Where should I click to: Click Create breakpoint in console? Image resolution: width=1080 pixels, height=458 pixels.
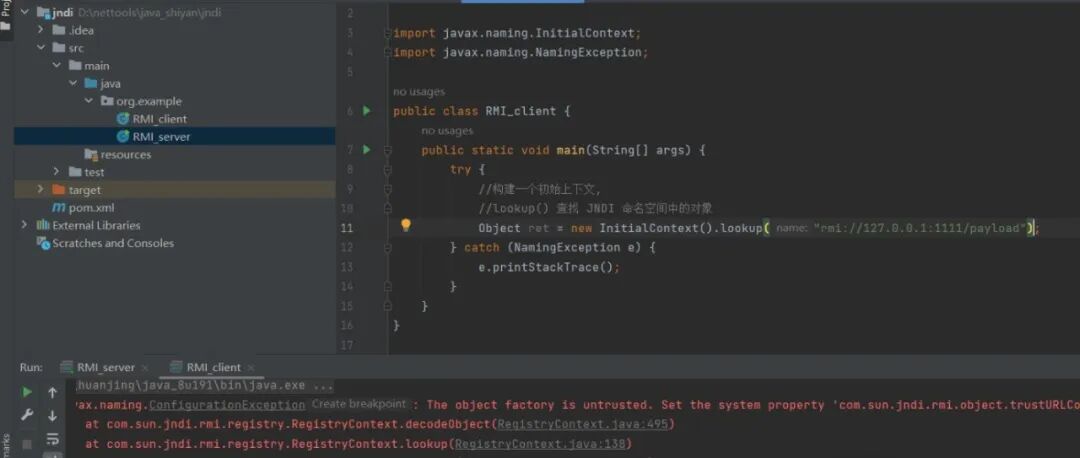point(359,404)
